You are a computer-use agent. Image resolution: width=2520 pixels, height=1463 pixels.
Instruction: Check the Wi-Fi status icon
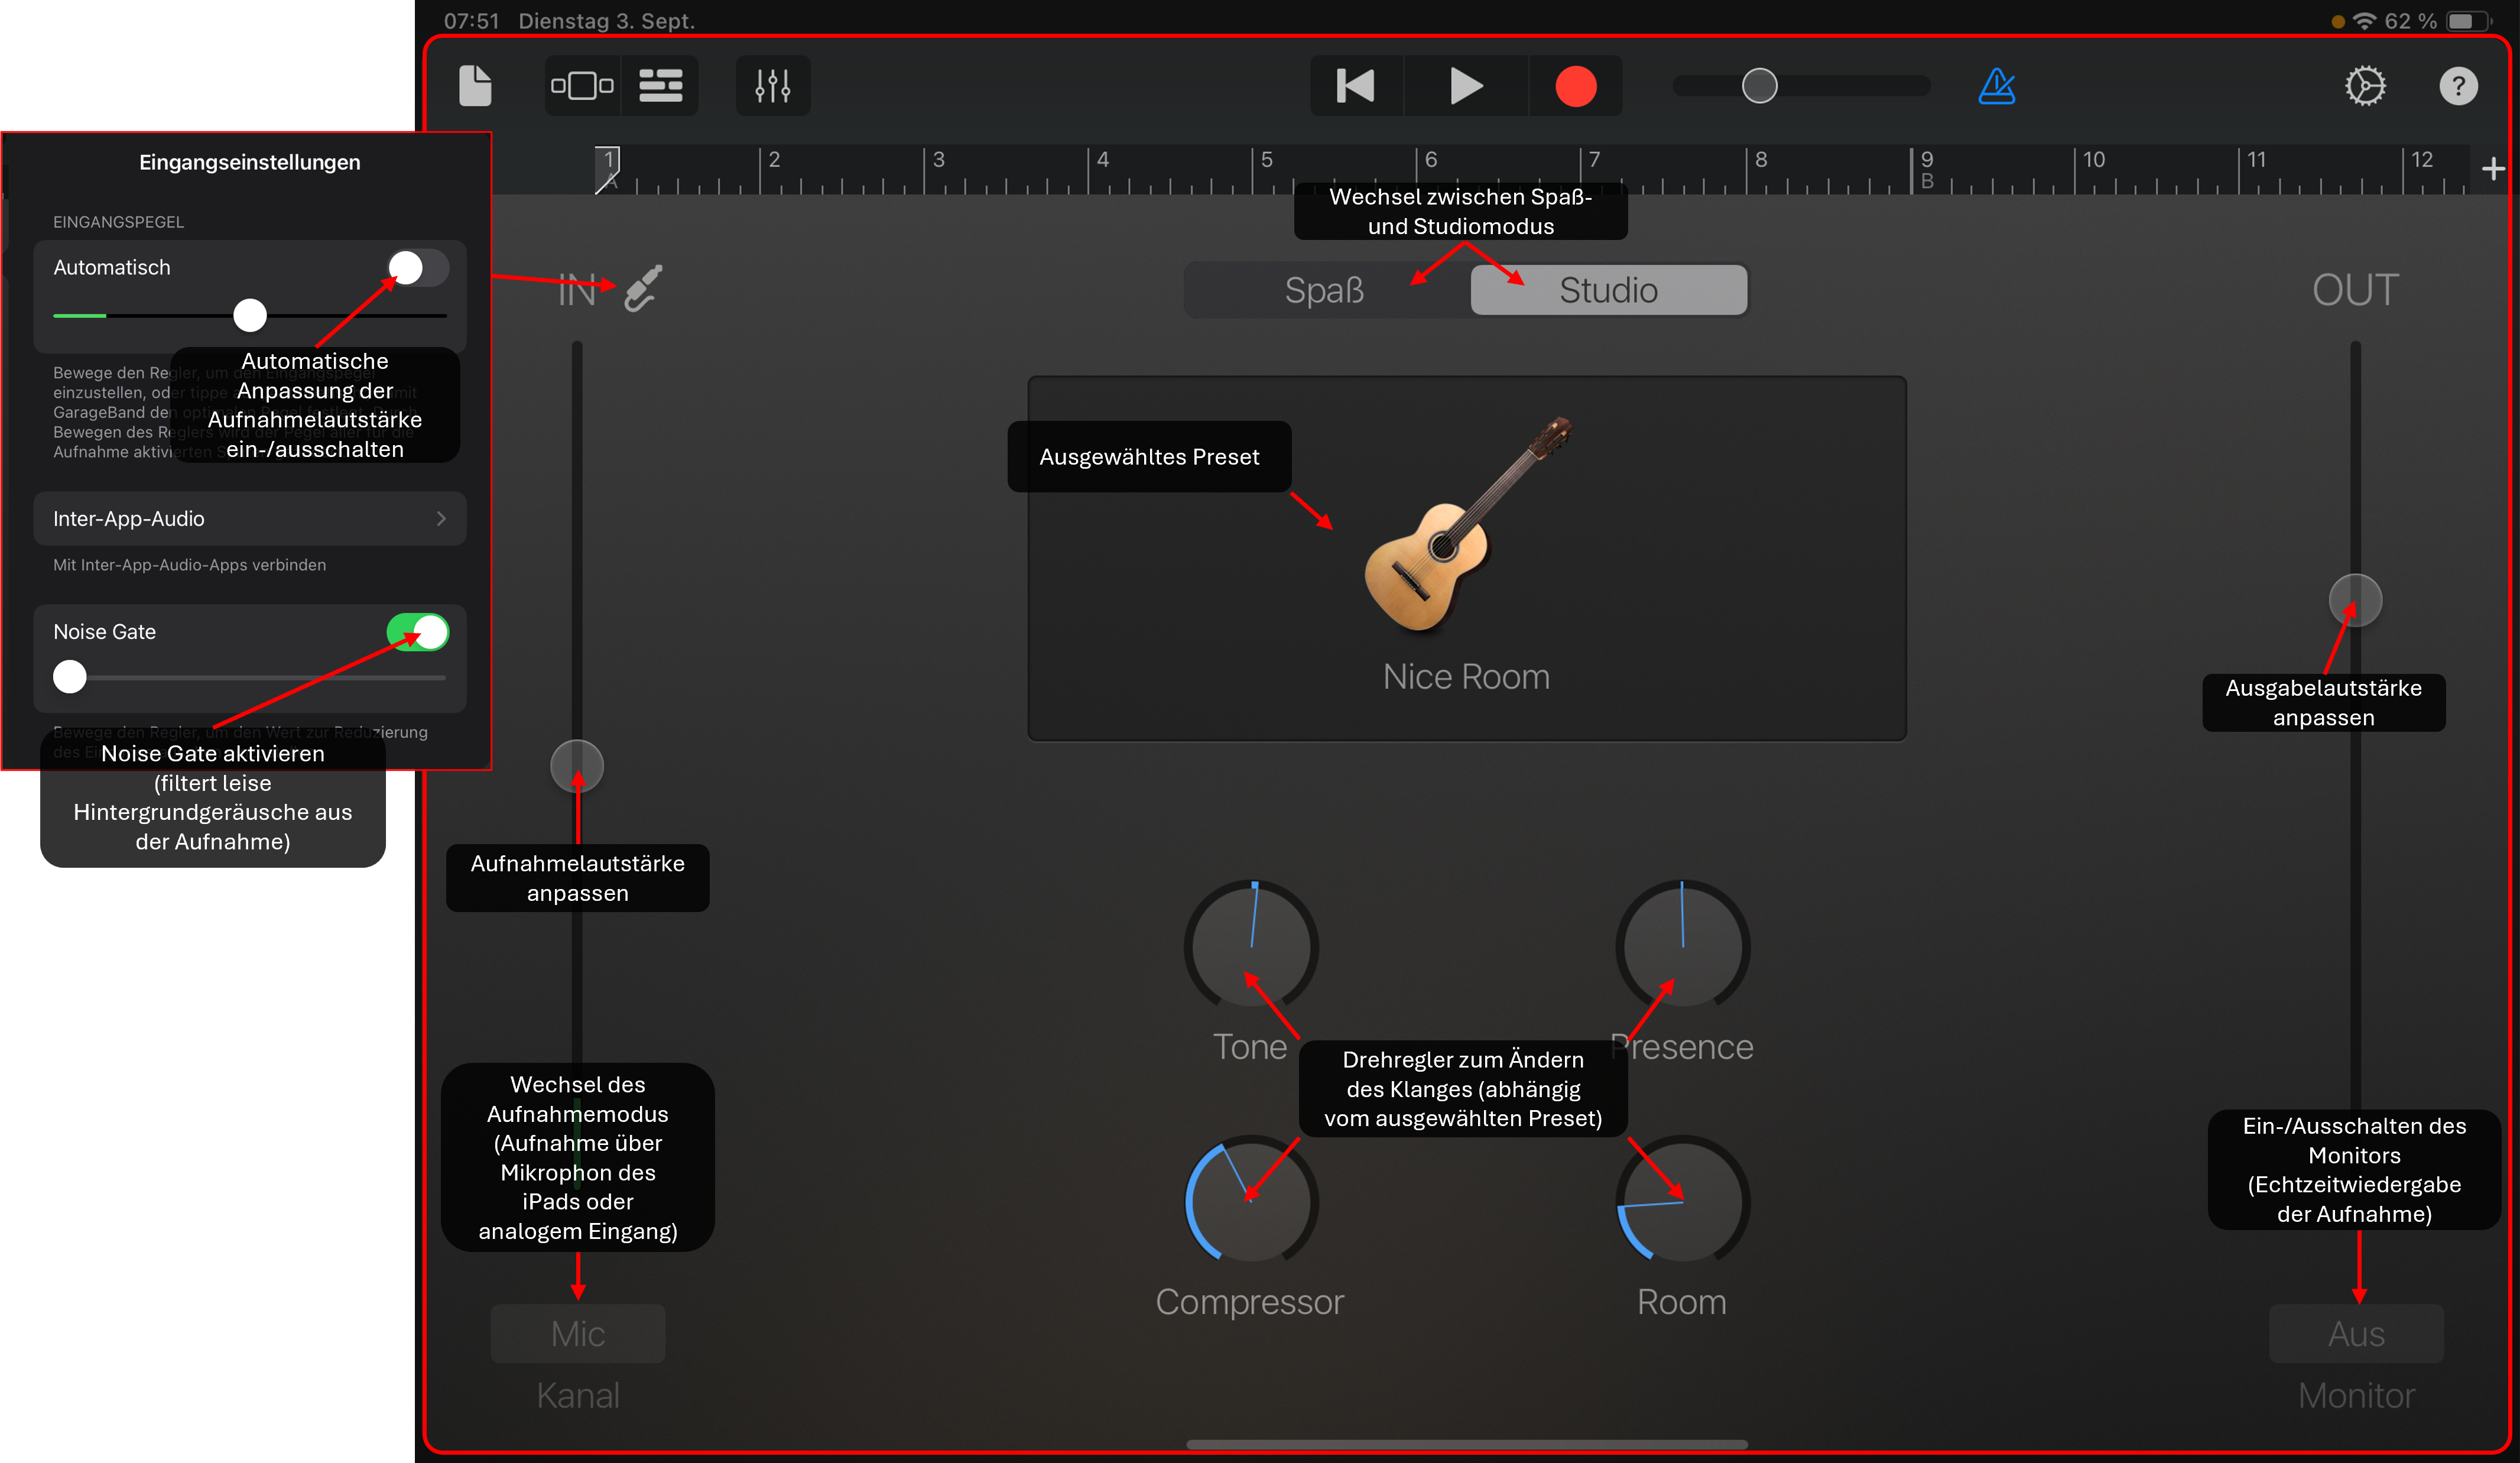click(2365, 21)
